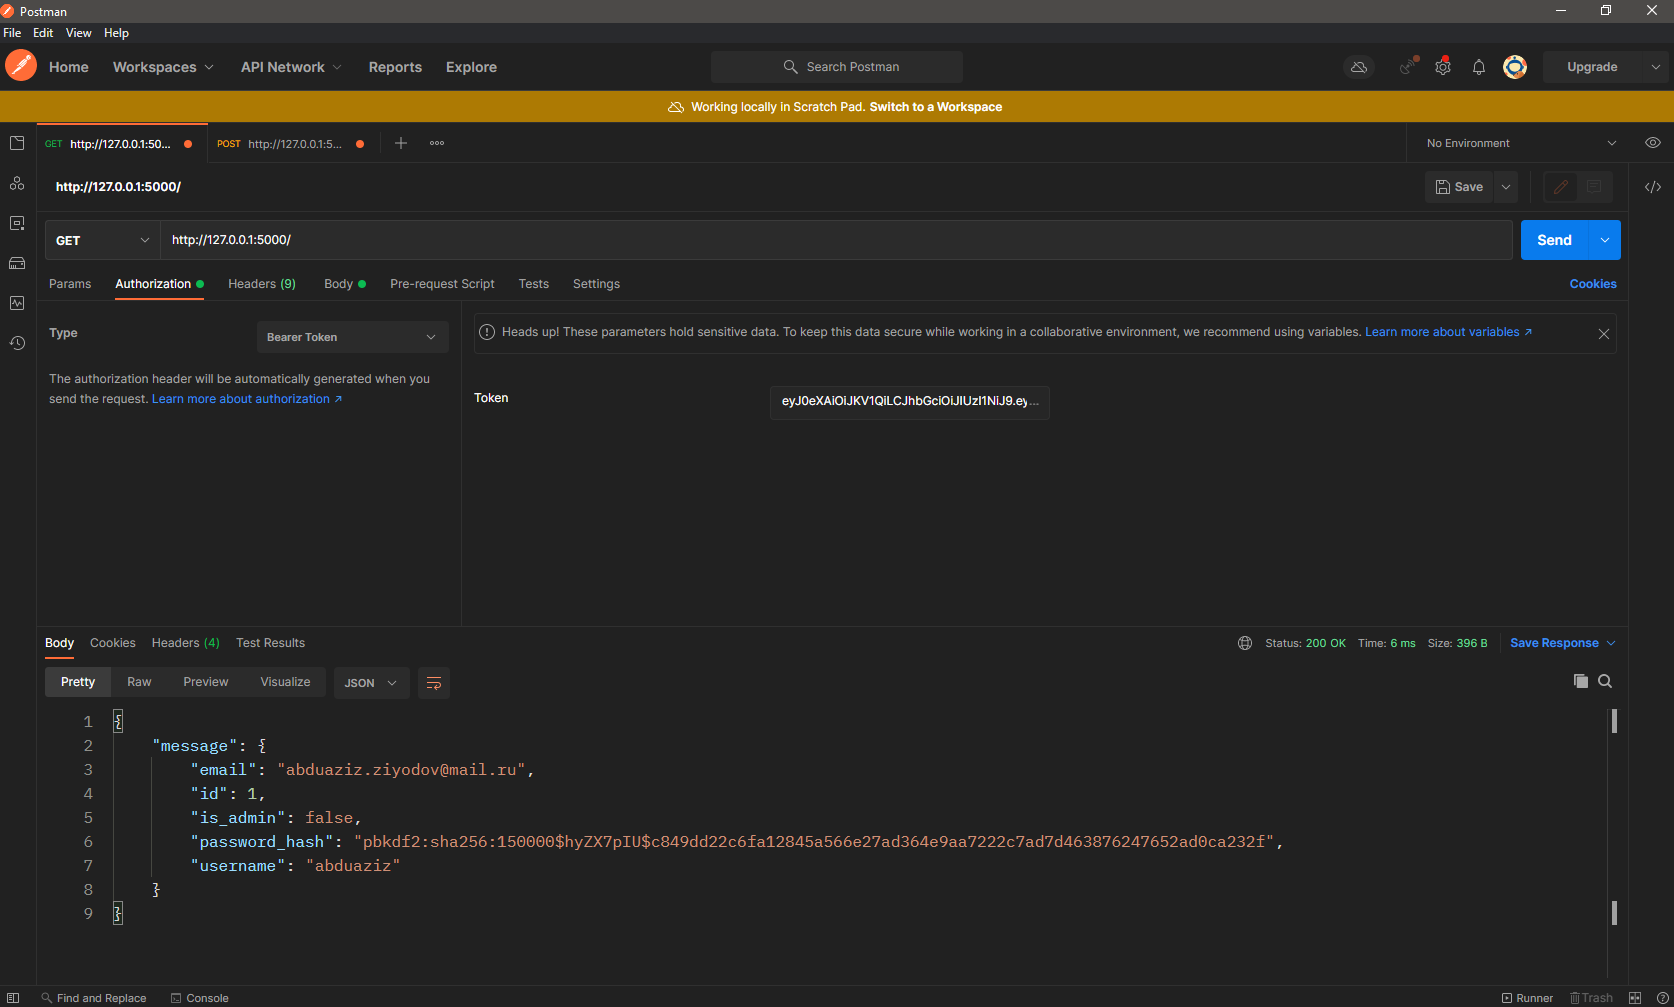Open the Workspaces dropdown
Image resolution: width=1674 pixels, height=1007 pixels.
click(163, 67)
